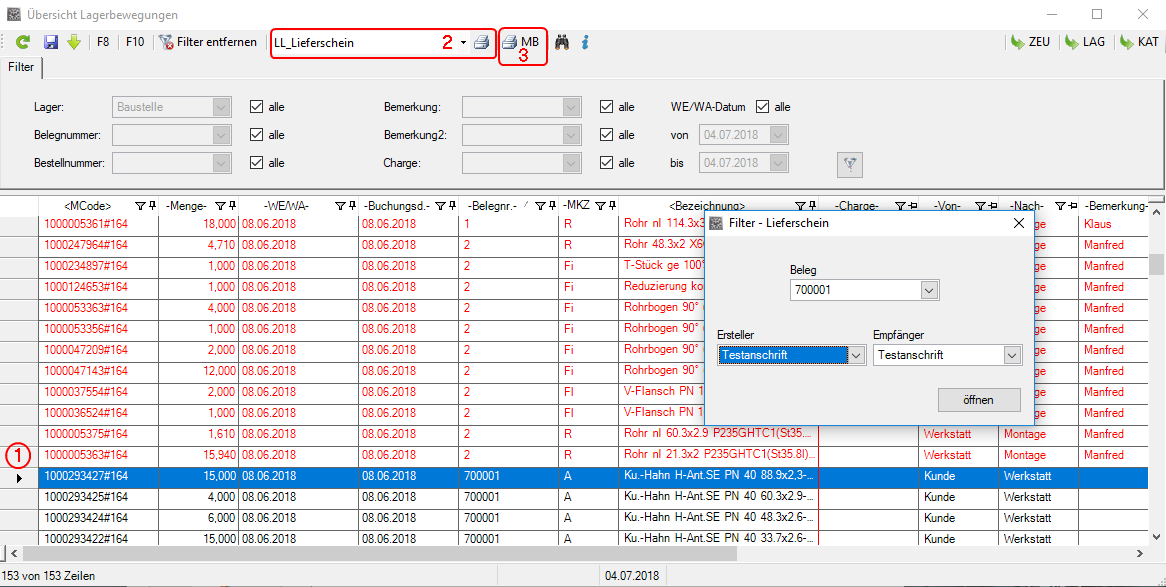1166x587 pixels.
Task: Click the blue info icon
Action: point(585,43)
